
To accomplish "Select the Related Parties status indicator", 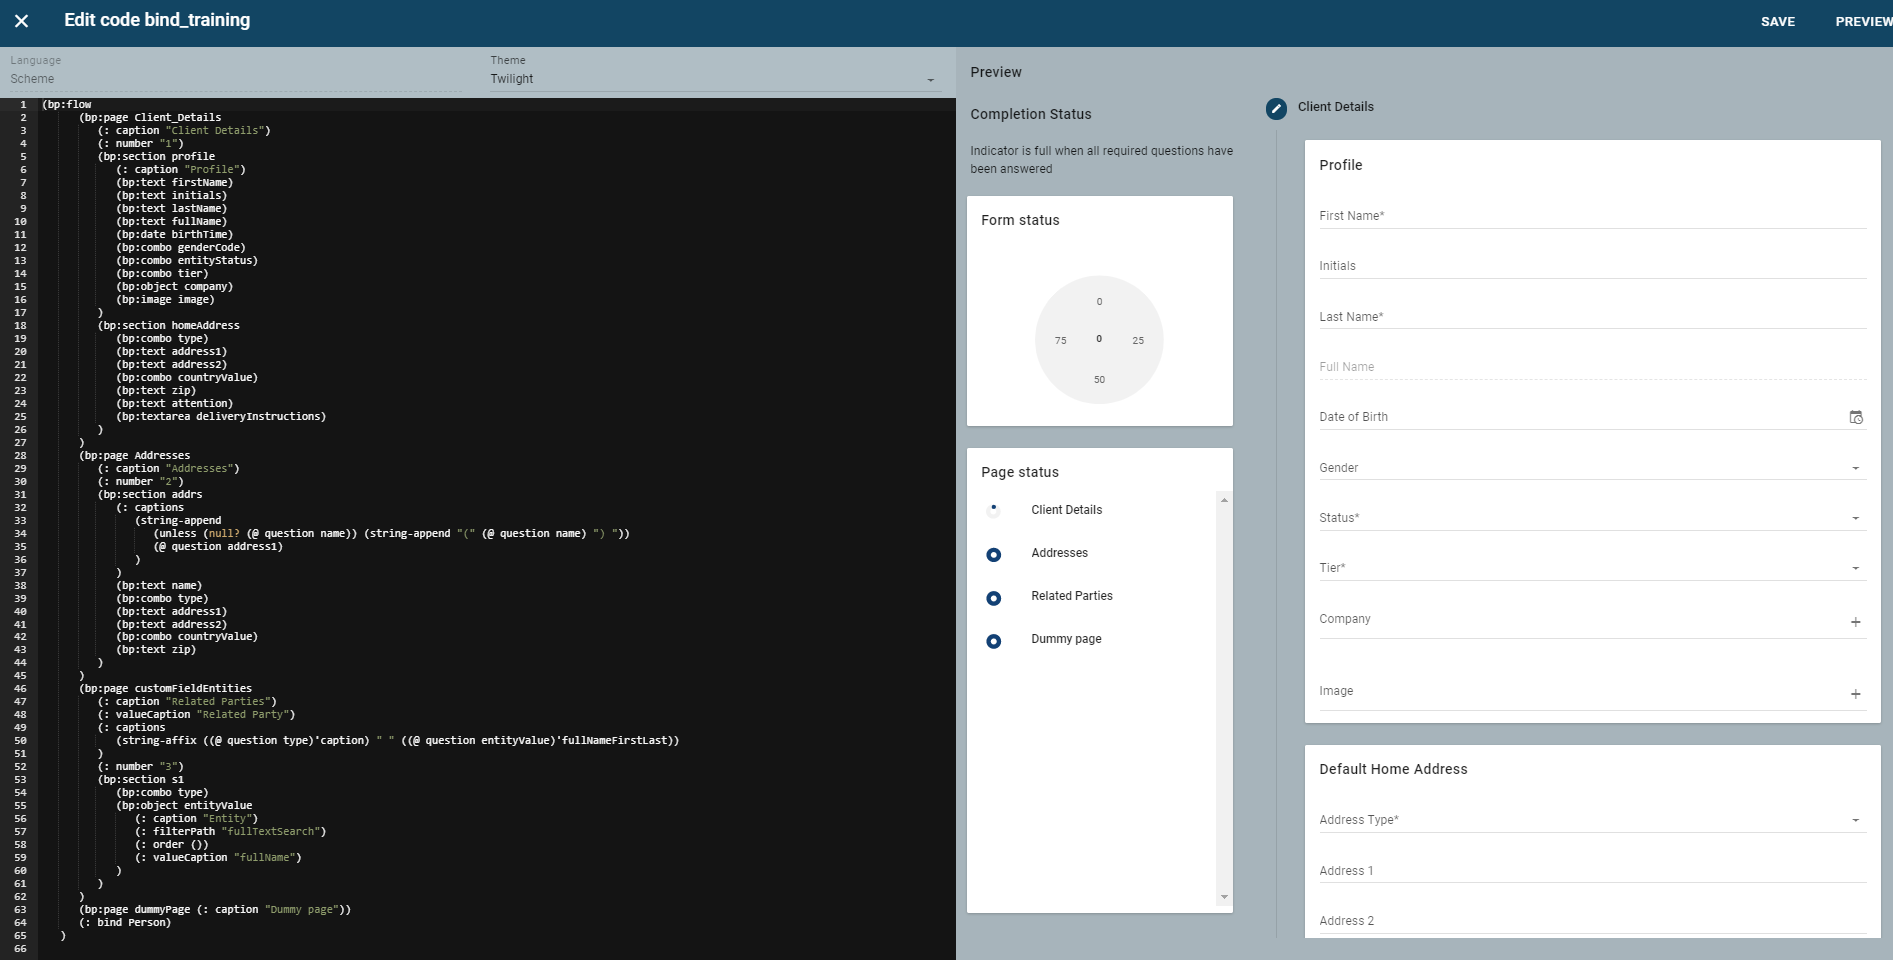I will click(x=993, y=598).
